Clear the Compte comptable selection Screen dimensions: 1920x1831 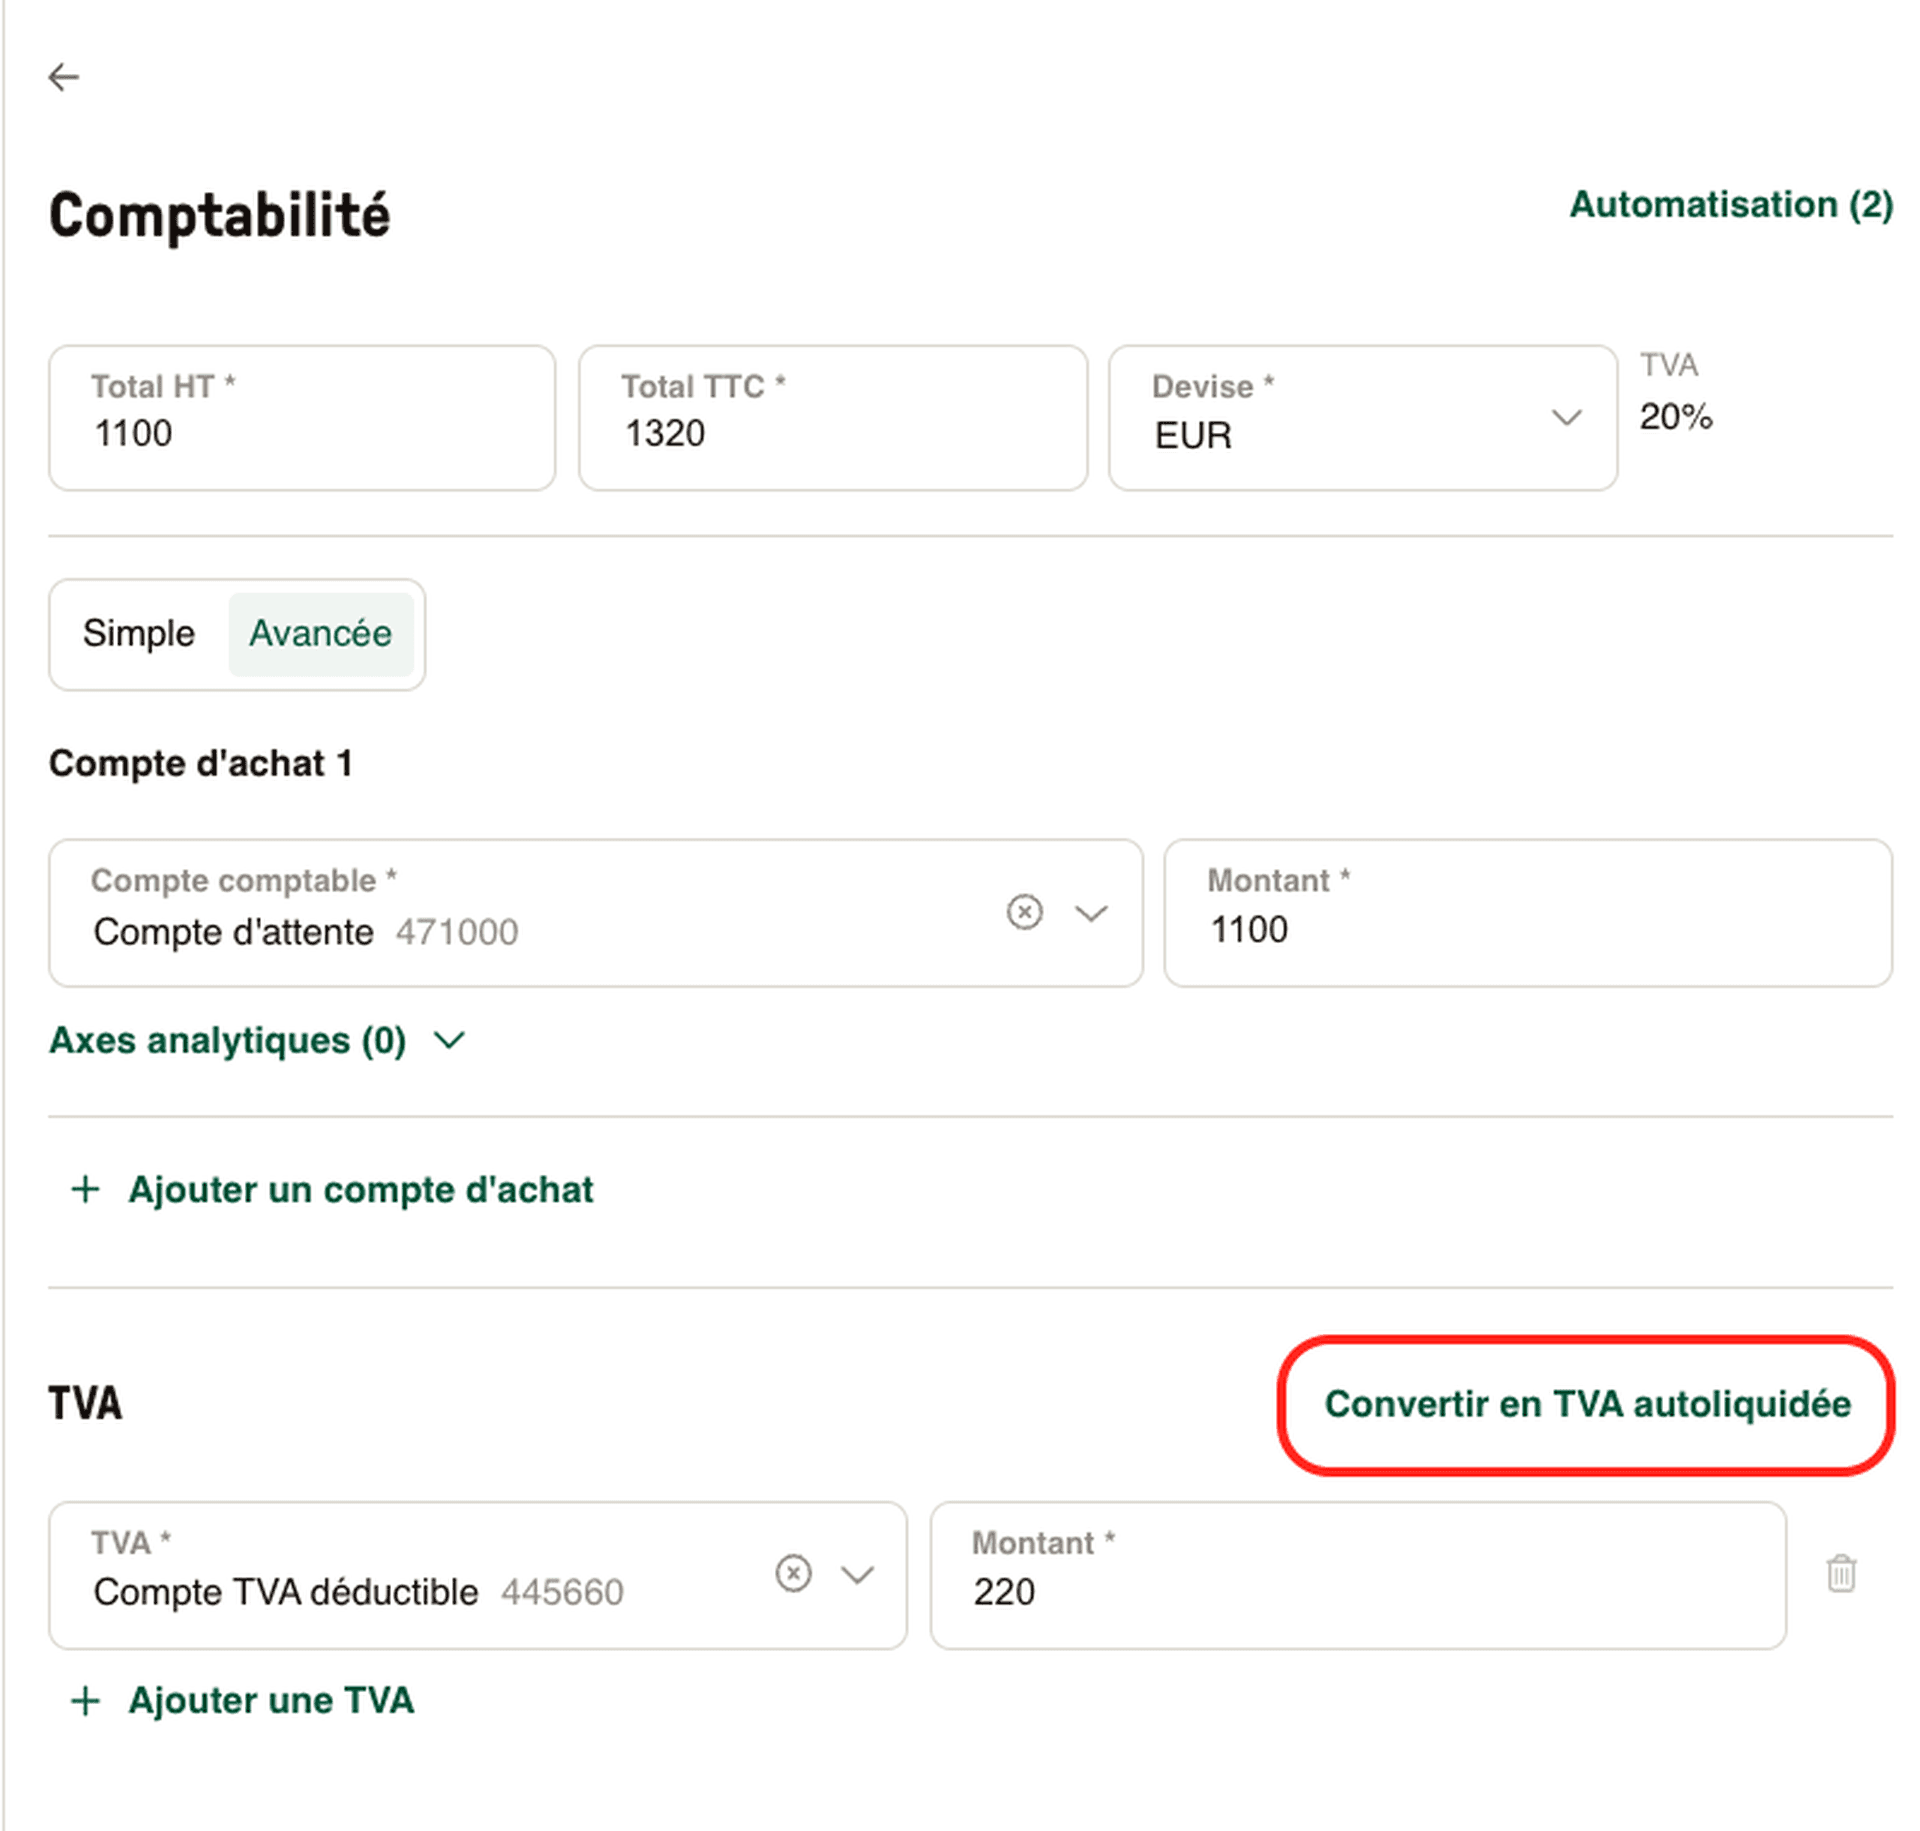click(1023, 912)
